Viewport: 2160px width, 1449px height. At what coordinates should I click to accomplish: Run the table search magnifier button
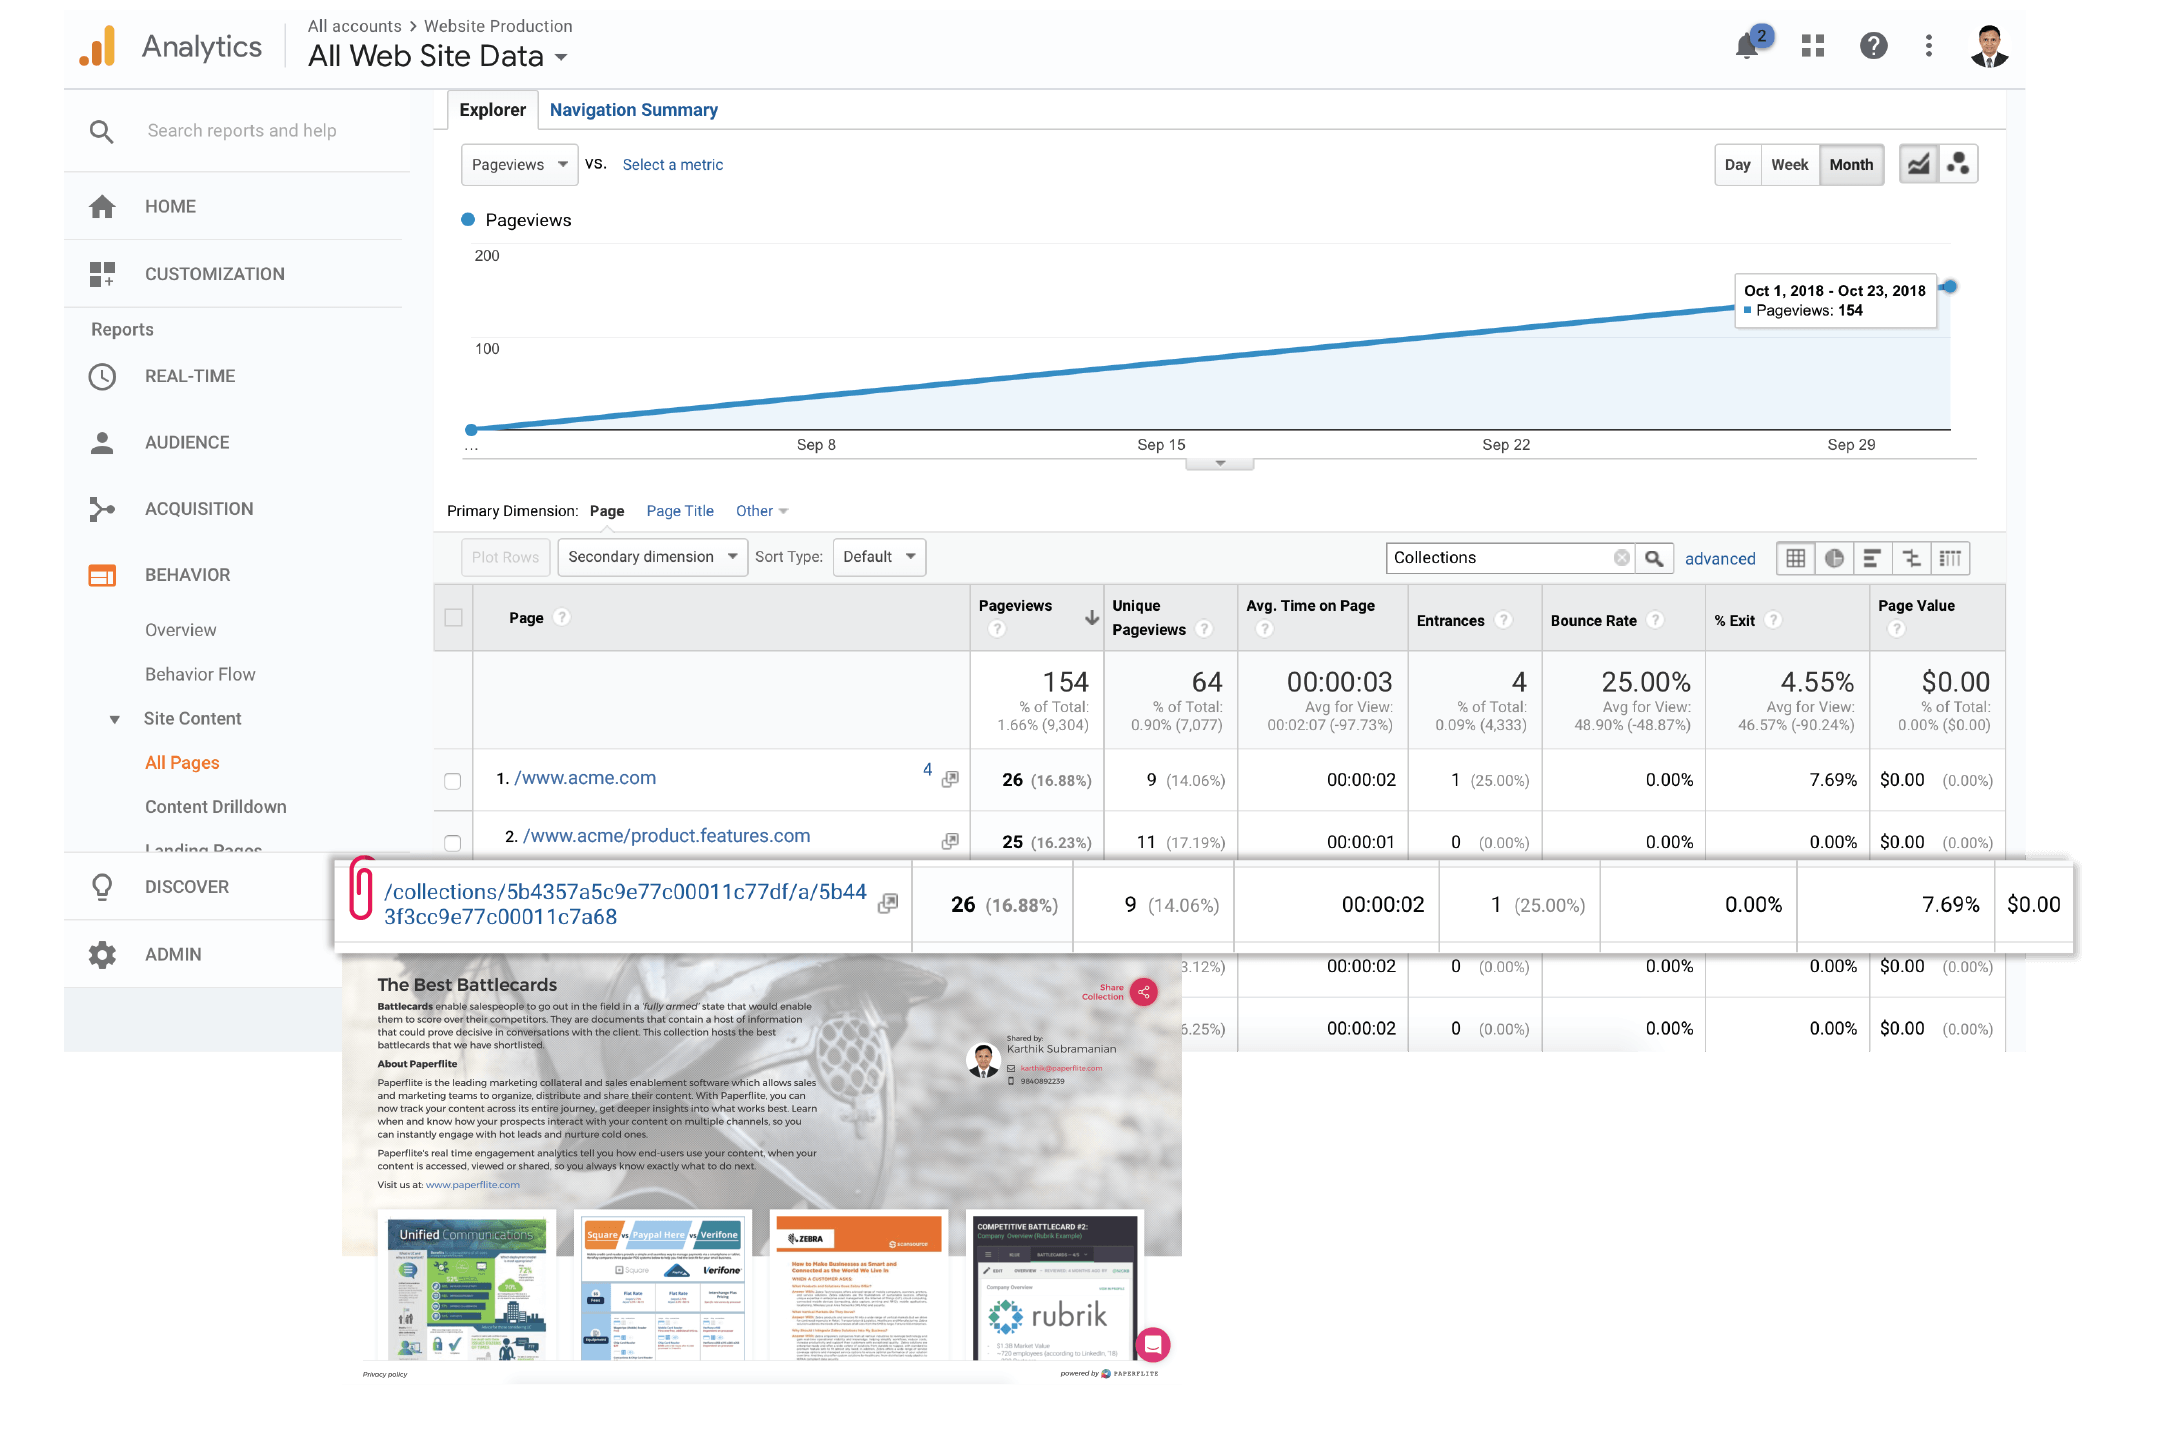1654,558
